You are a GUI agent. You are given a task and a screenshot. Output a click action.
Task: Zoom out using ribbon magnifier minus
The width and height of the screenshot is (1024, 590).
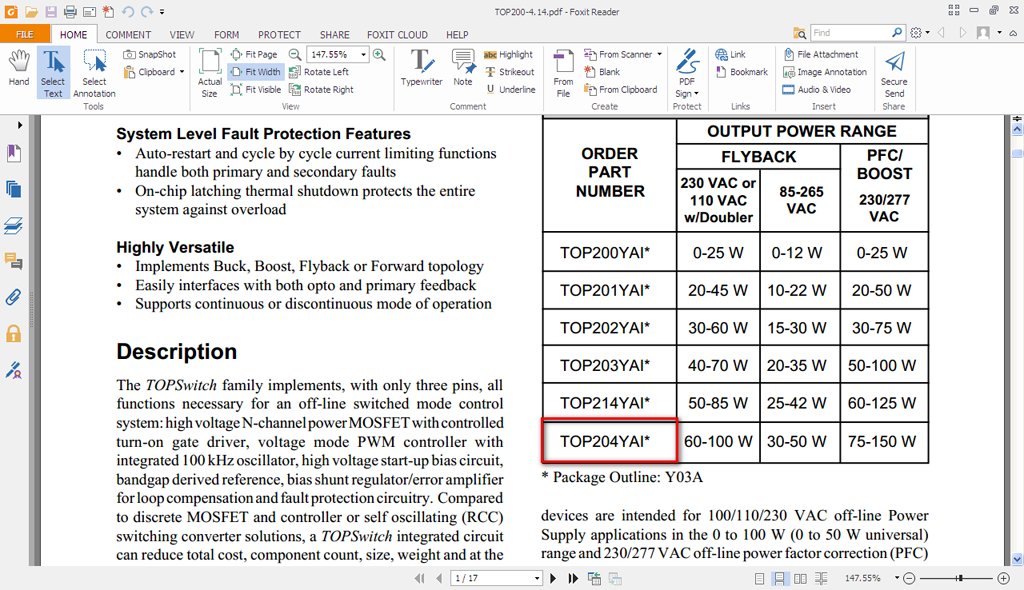295,54
